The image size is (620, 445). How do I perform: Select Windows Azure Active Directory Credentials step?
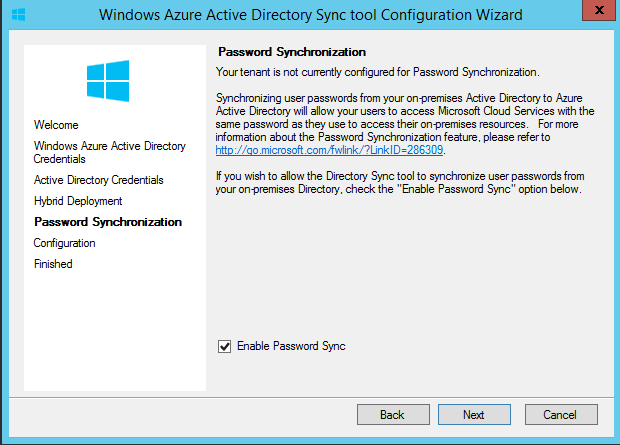(110, 152)
